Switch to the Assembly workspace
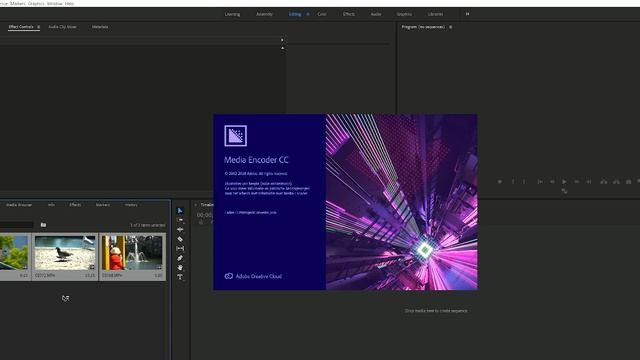This screenshot has width=640, height=360. tap(264, 14)
